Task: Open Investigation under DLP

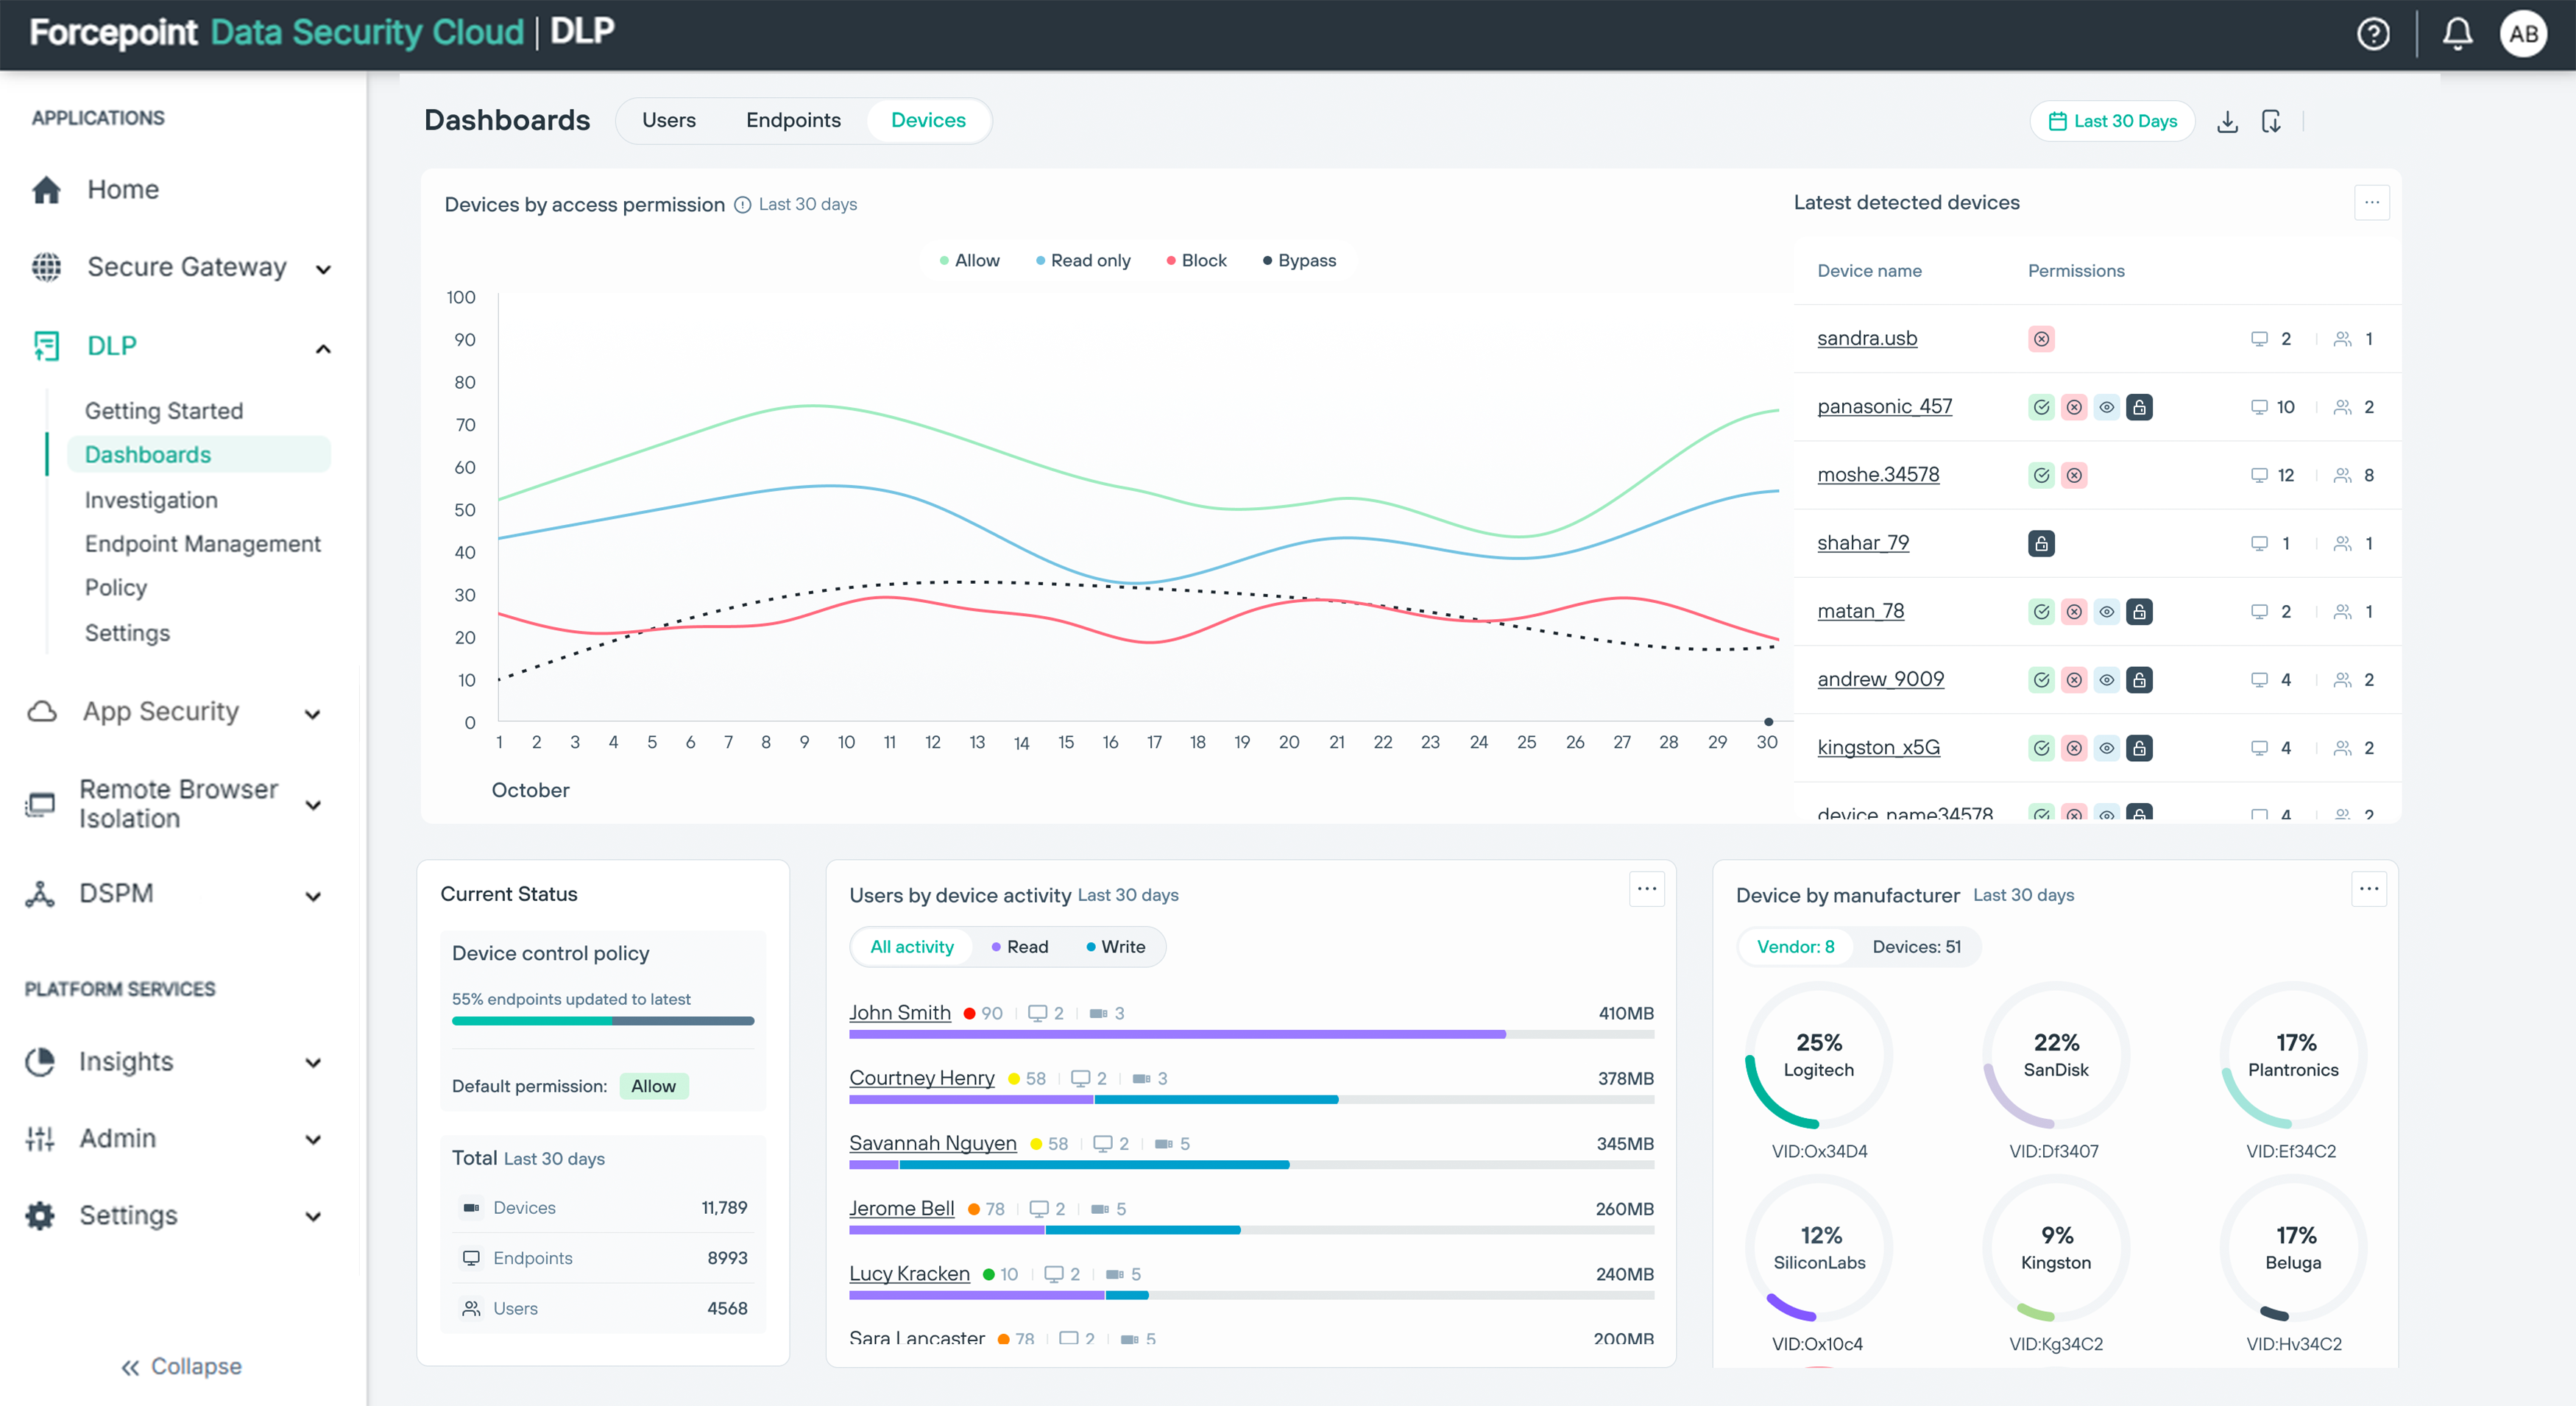Action: [151, 500]
